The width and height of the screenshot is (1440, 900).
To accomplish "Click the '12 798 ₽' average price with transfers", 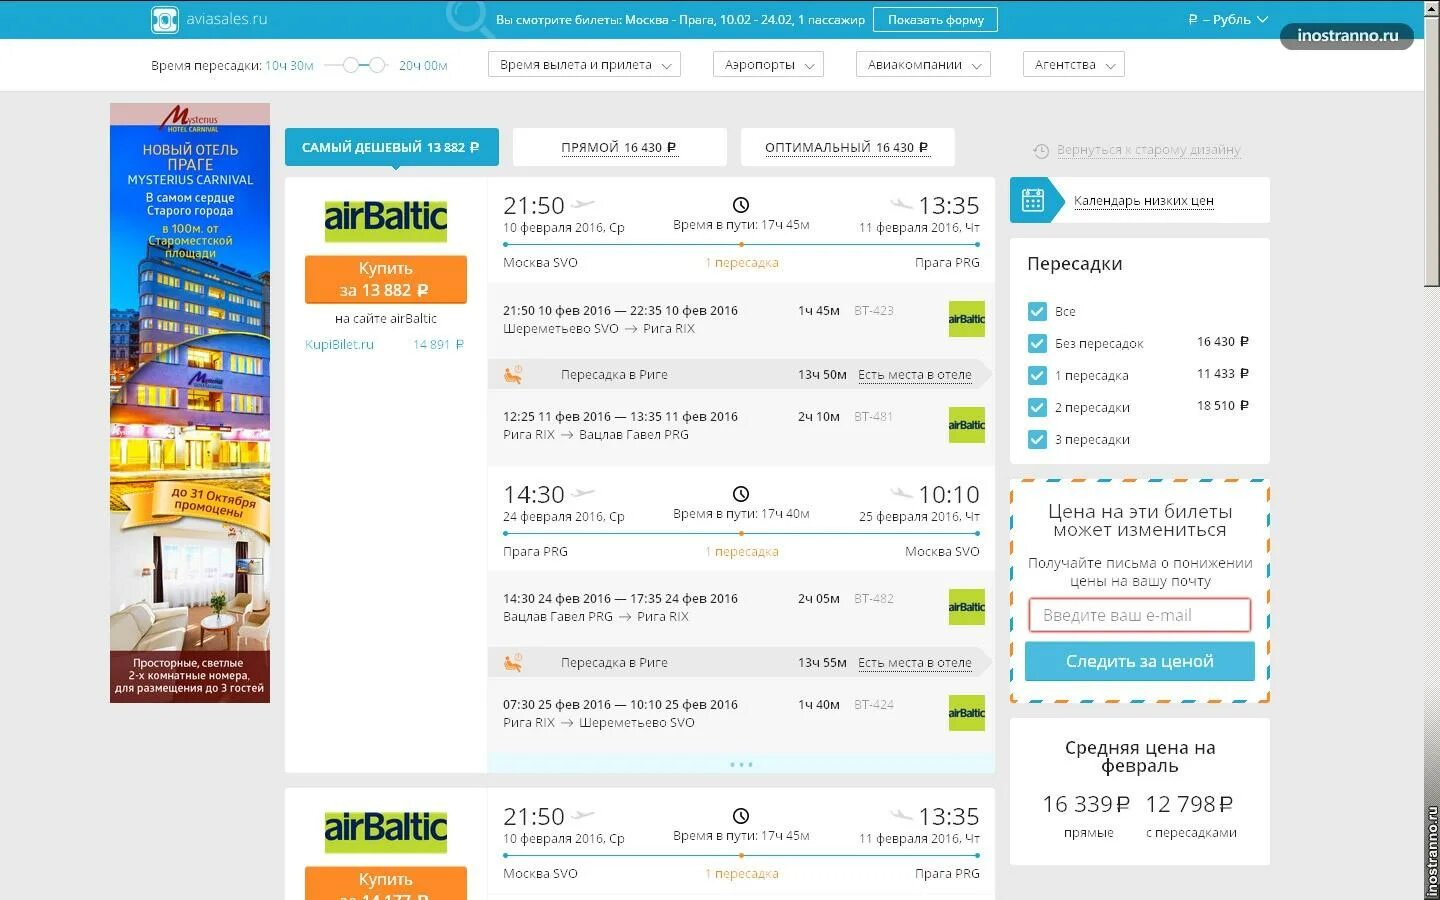I will [1189, 804].
